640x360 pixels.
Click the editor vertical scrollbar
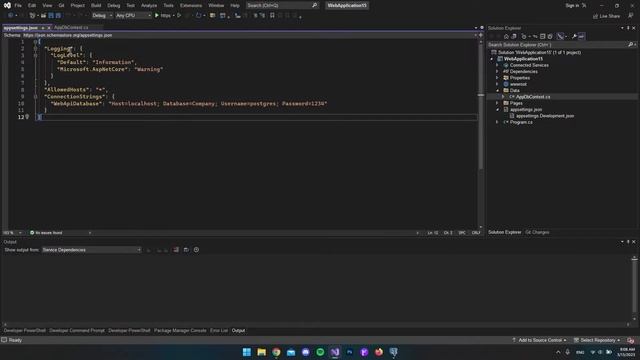[x=480, y=133]
